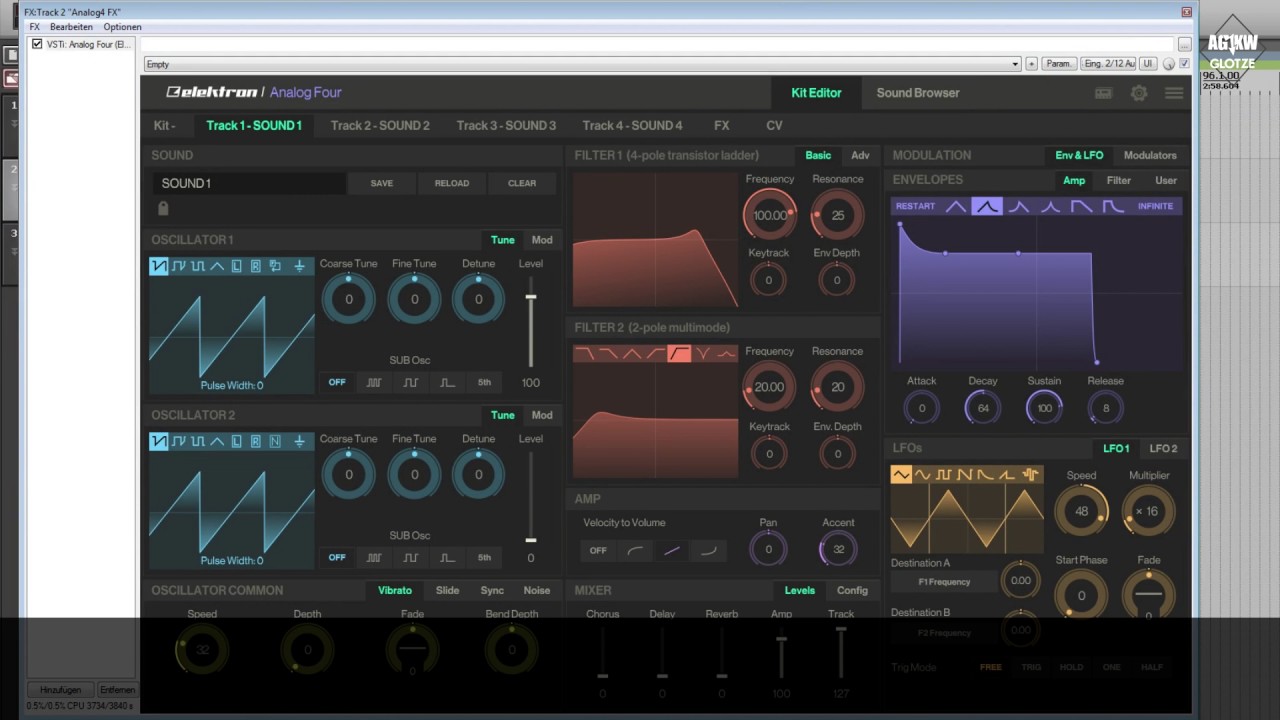The height and width of the screenshot is (720, 1280).
Task: Select the last envelope shape before INFINITE
Action: pos(1113,206)
